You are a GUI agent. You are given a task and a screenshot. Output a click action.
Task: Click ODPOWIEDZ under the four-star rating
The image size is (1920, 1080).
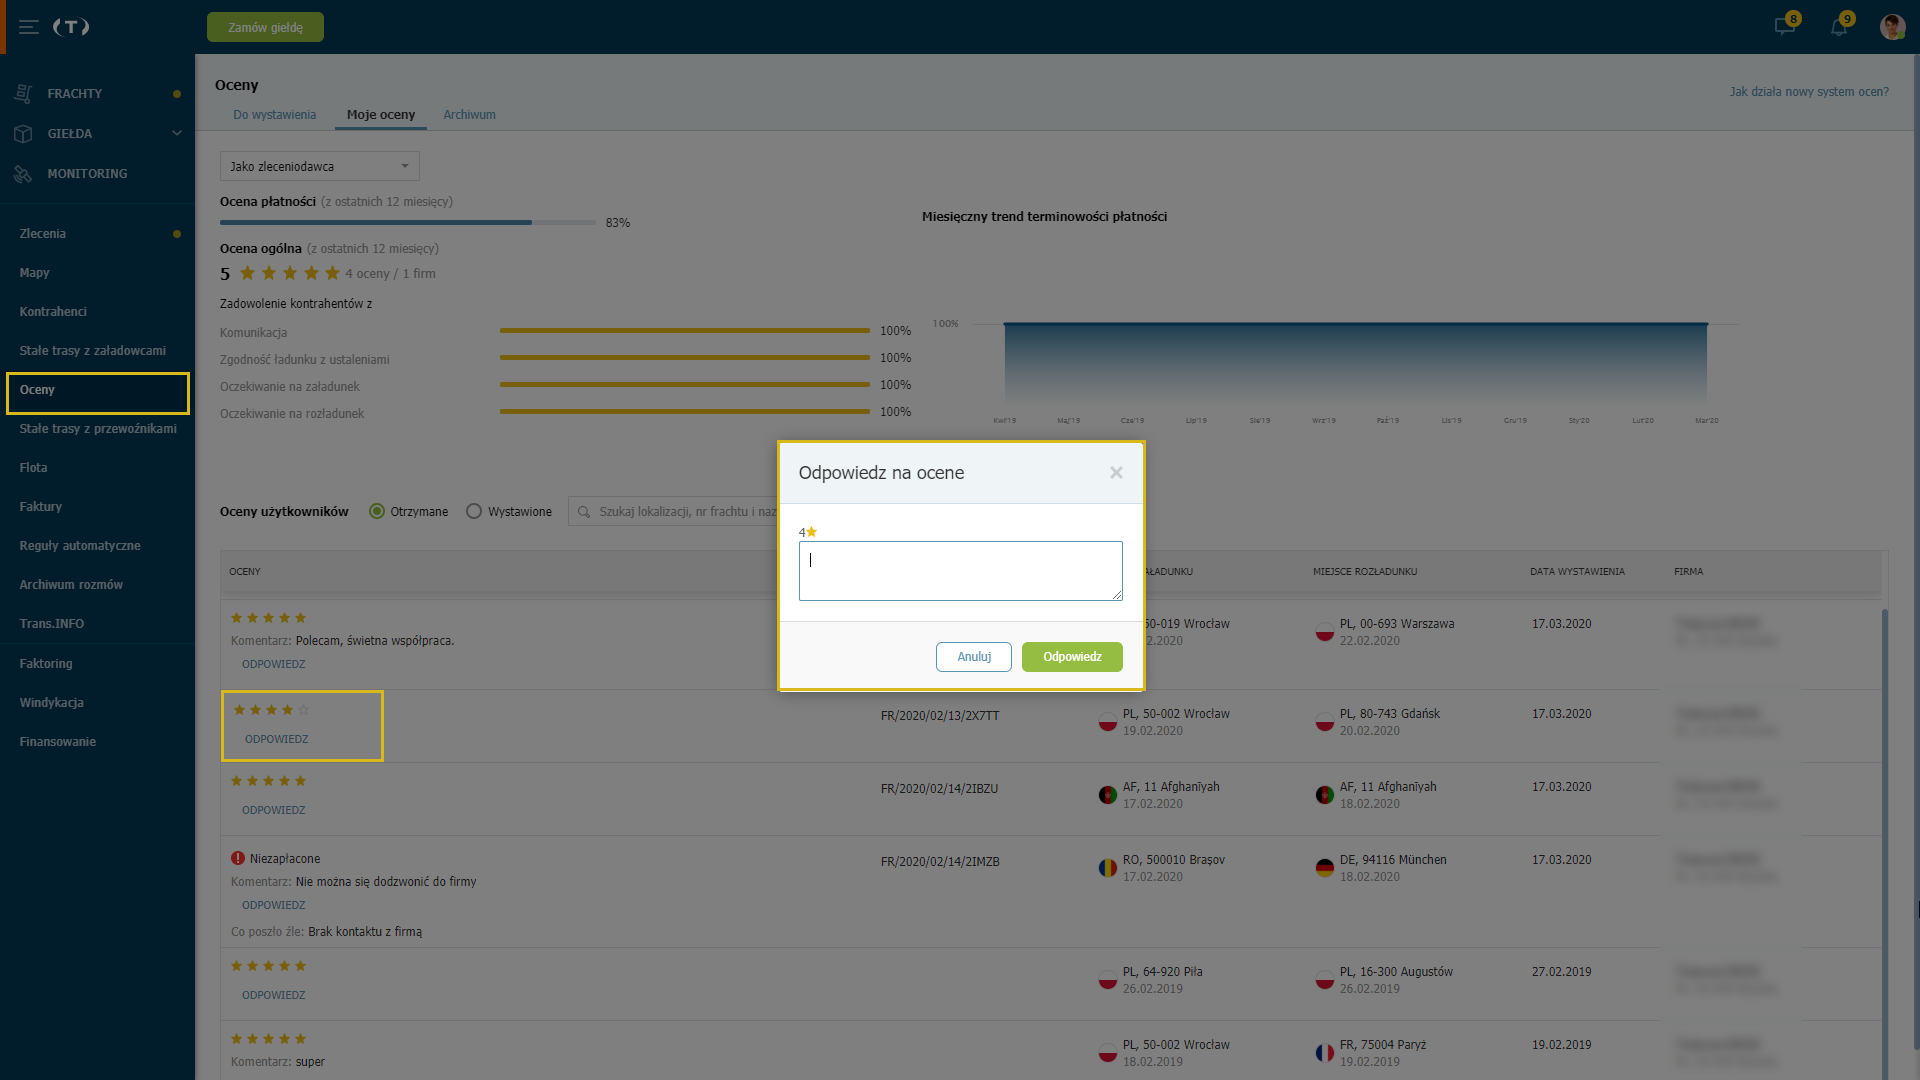[277, 739]
